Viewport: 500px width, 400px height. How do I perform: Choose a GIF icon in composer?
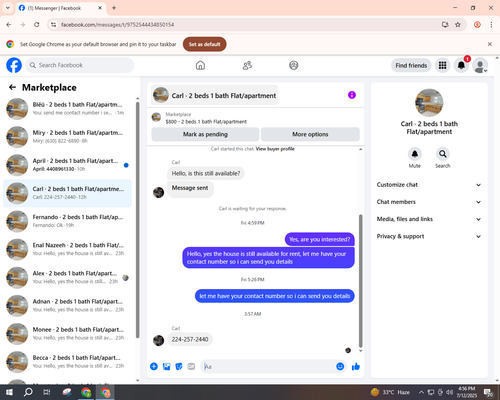191,367
